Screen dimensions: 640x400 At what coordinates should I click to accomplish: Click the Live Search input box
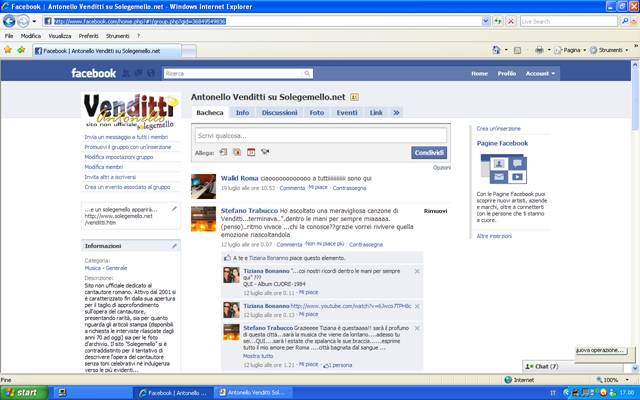[569, 21]
